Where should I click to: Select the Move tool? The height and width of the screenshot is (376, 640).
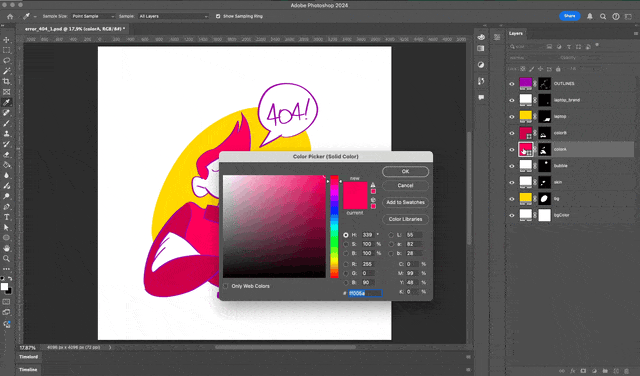coord(7,40)
